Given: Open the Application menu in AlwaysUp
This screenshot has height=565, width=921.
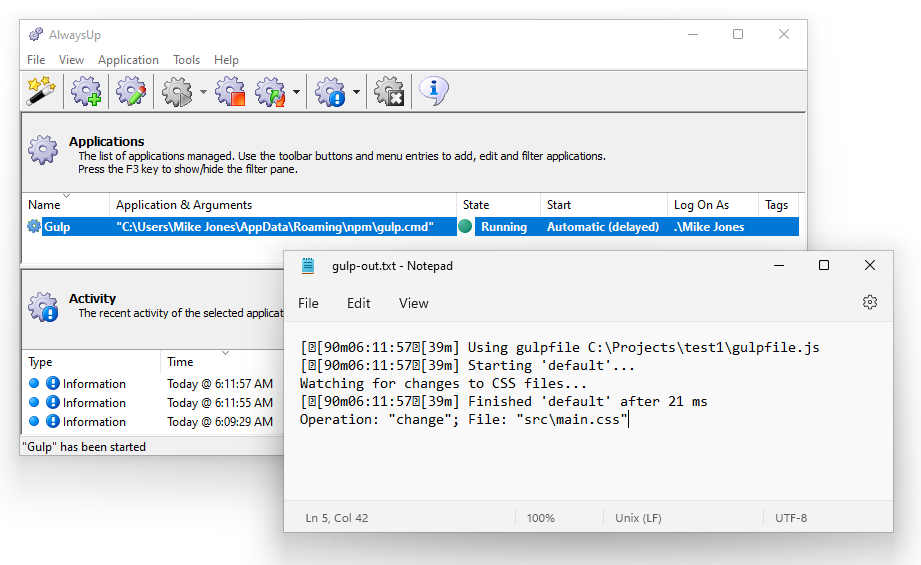Looking at the screenshot, I should pyautogui.click(x=128, y=60).
